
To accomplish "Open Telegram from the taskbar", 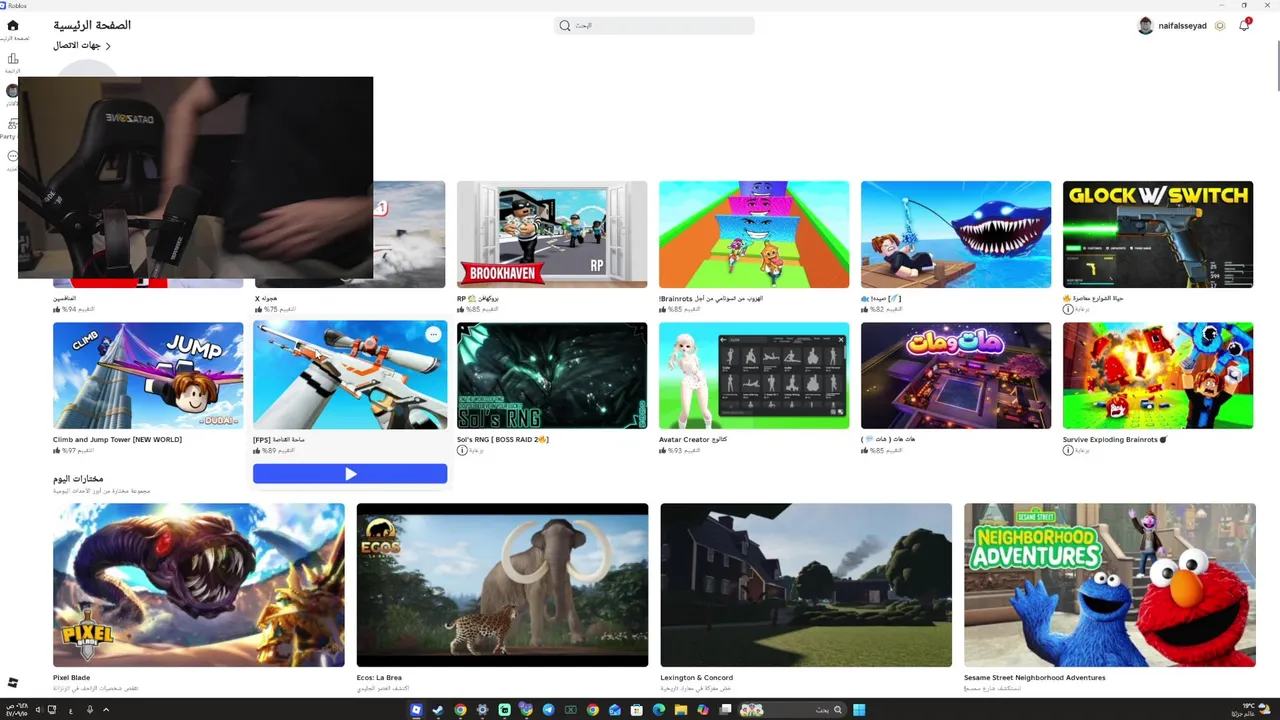I will pyautogui.click(x=548, y=710).
